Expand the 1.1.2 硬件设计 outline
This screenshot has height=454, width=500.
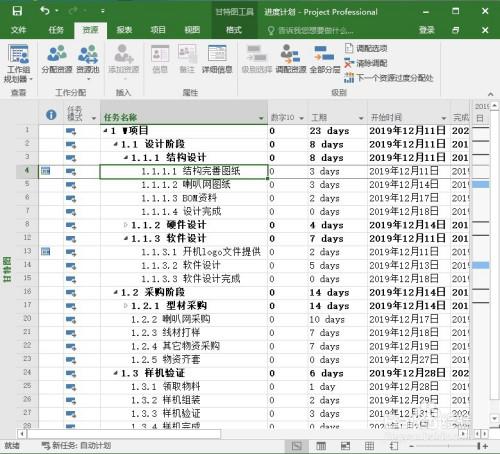(126, 225)
